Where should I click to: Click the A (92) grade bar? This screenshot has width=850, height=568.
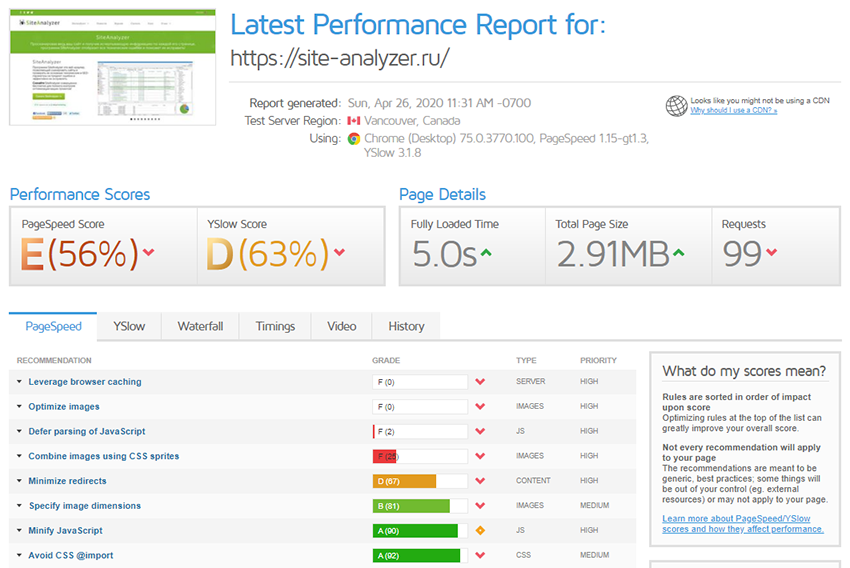tap(420, 556)
